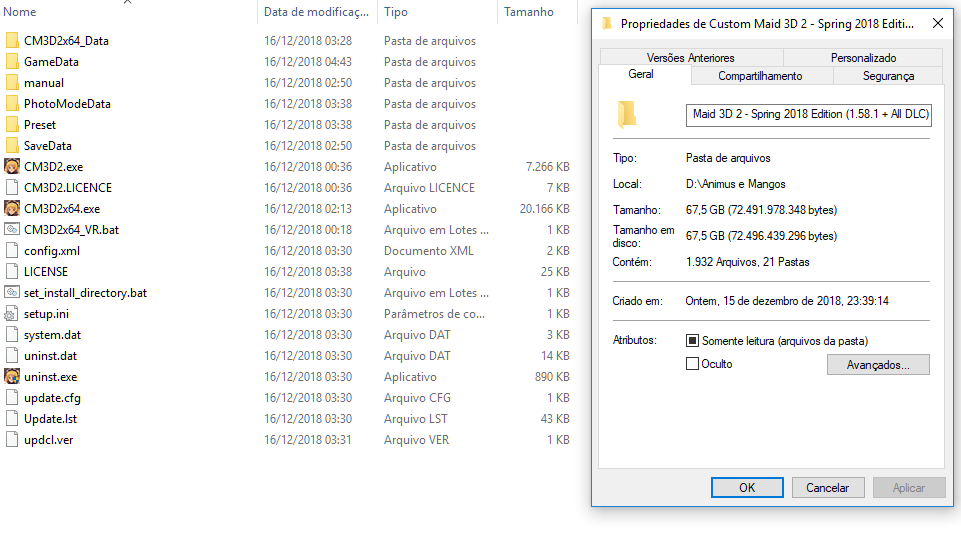Select the file name CM3D2x64.exe
This screenshot has width=961, height=553.
[x=62, y=208]
